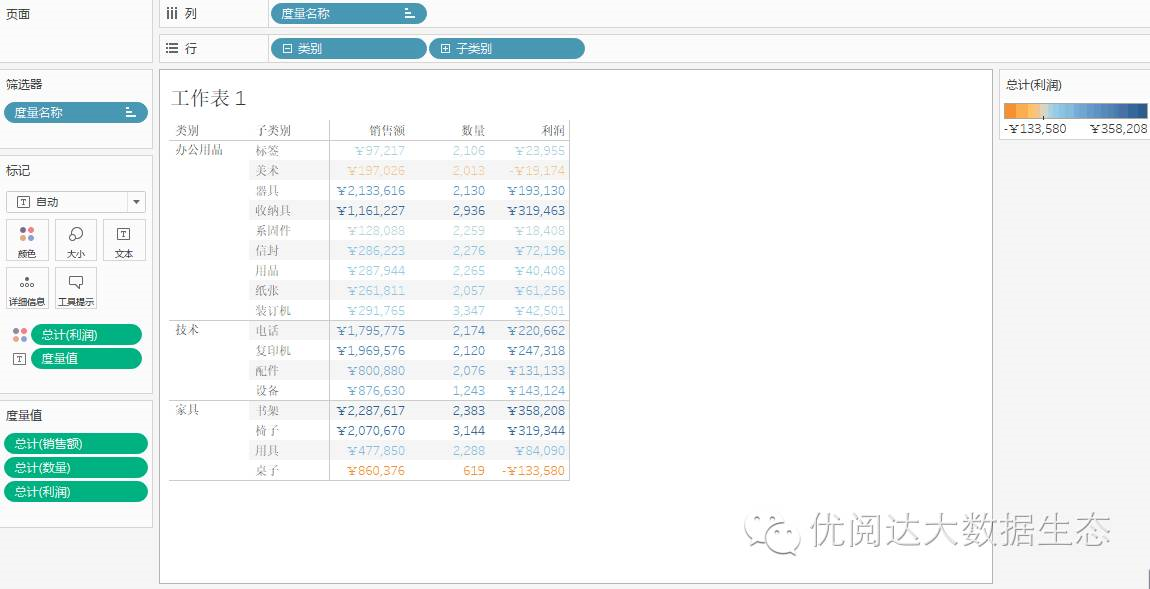Select the 技术 category row header

tap(187, 330)
